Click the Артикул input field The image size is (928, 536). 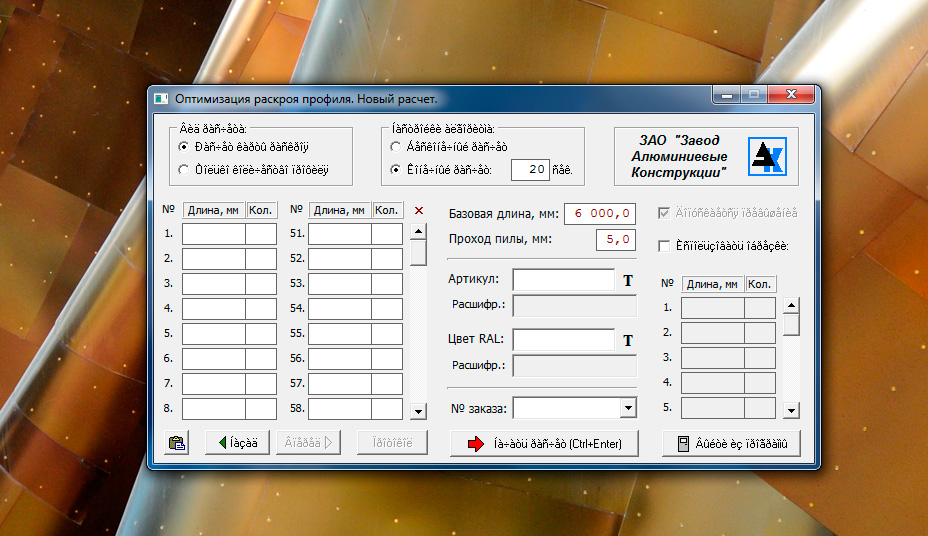563,280
